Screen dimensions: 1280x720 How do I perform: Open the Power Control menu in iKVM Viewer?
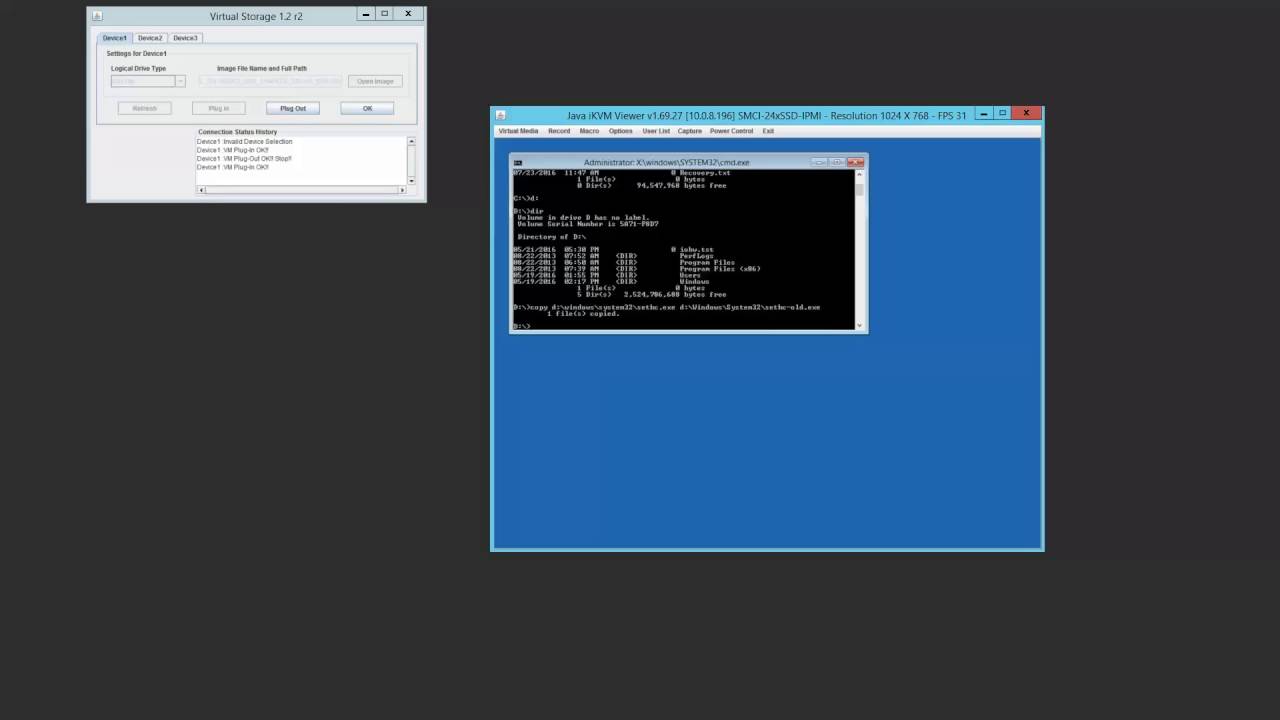point(731,131)
